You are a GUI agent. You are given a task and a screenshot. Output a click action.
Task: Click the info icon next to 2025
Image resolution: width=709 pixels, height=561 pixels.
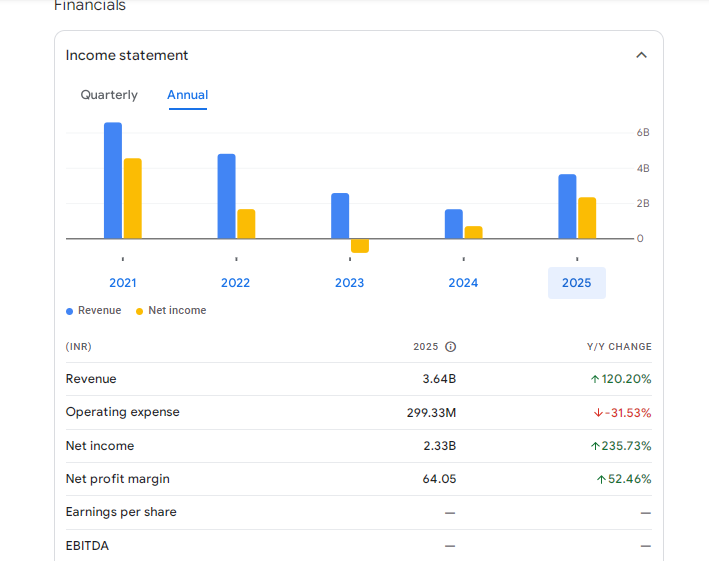(450, 347)
